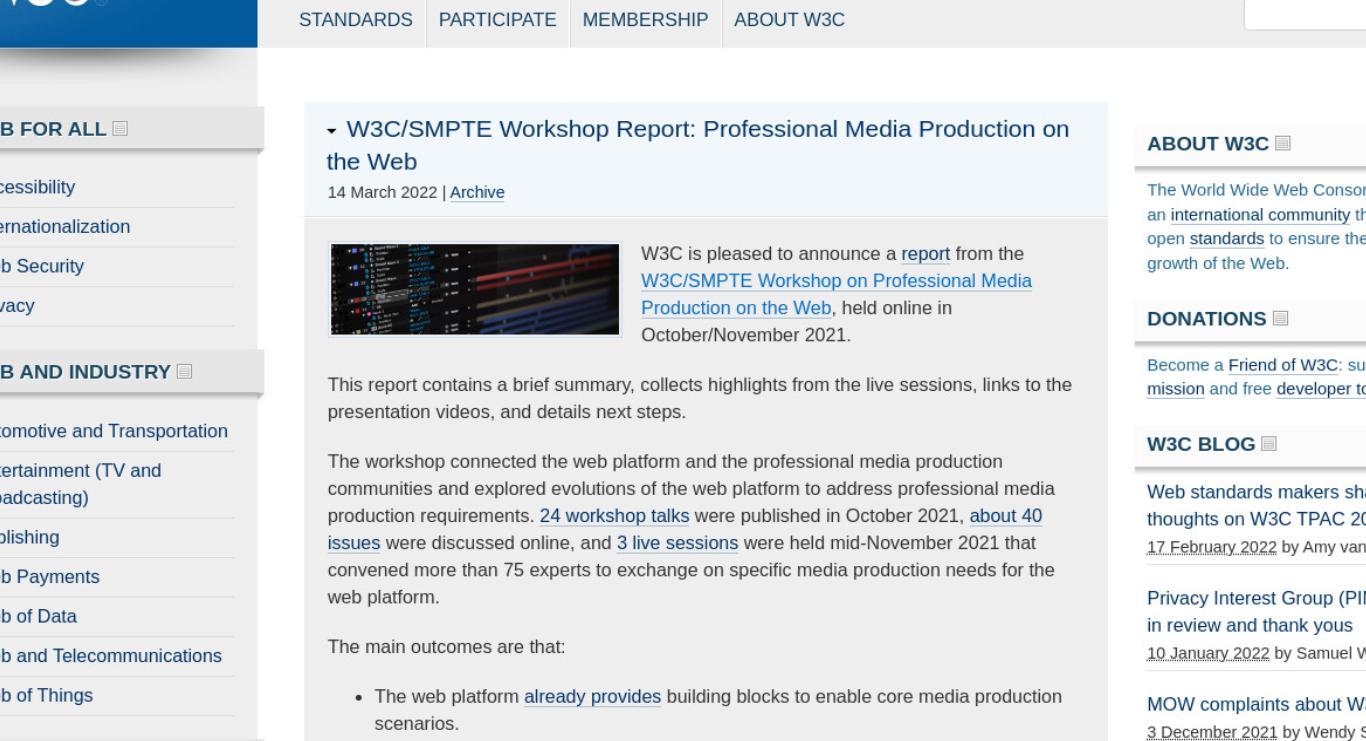Screen dimensions: 1366x741
Task: Go to Web of Things
Action: tap(46, 695)
